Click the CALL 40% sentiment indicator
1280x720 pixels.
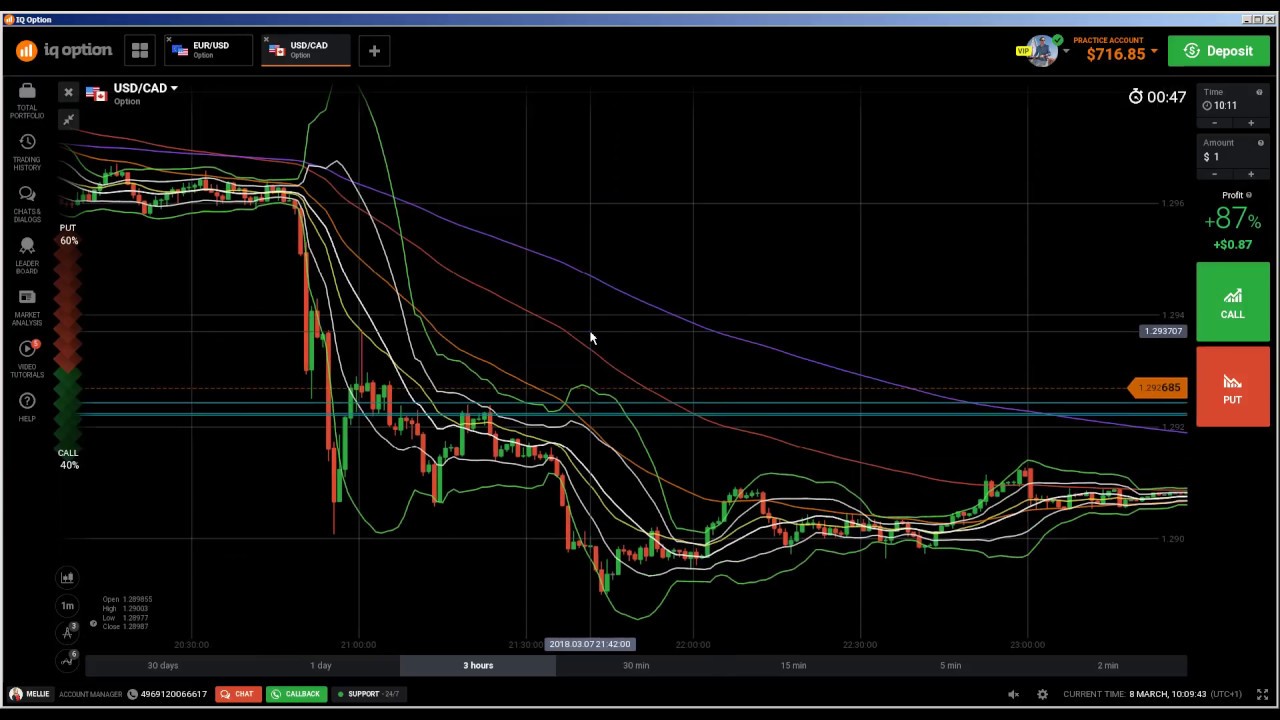tap(68, 459)
